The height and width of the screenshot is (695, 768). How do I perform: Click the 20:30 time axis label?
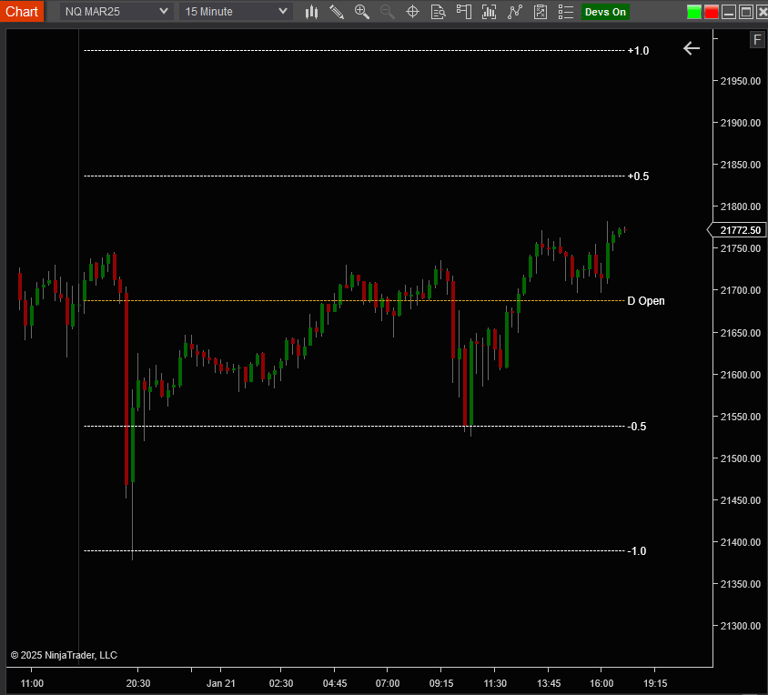point(138,683)
